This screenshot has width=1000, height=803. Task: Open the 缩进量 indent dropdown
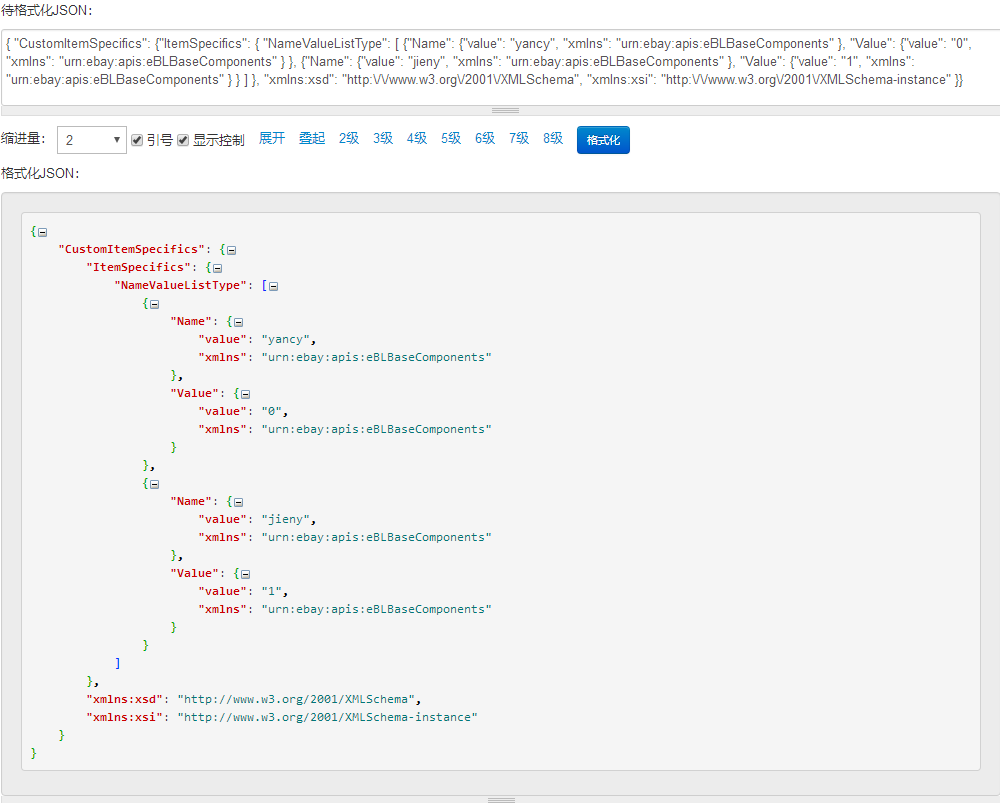[92, 140]
